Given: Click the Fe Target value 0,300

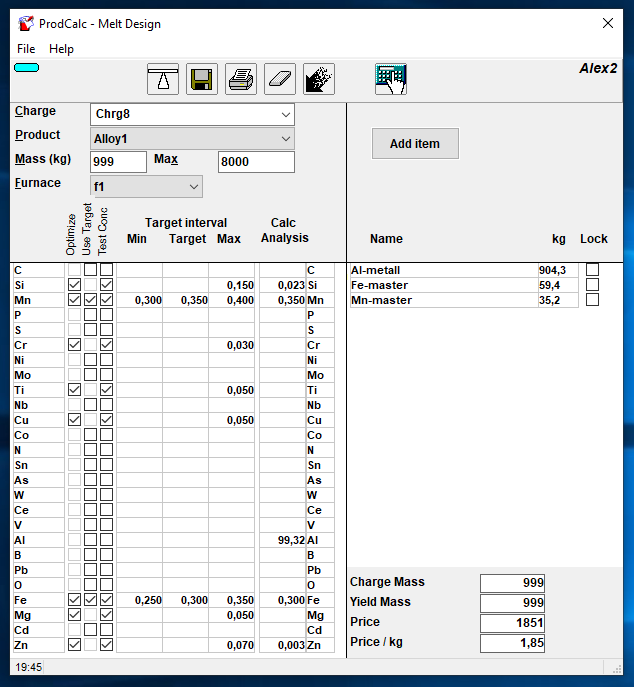Looking at the screenshot, I should [185, 600].
